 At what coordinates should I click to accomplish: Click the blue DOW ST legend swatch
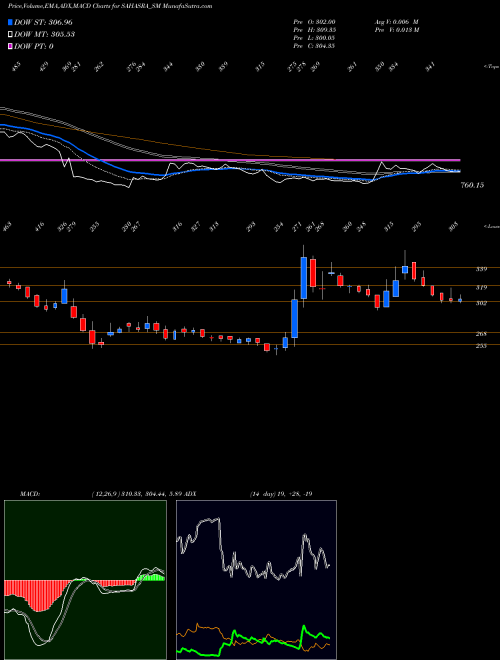(x=11, y=22)
